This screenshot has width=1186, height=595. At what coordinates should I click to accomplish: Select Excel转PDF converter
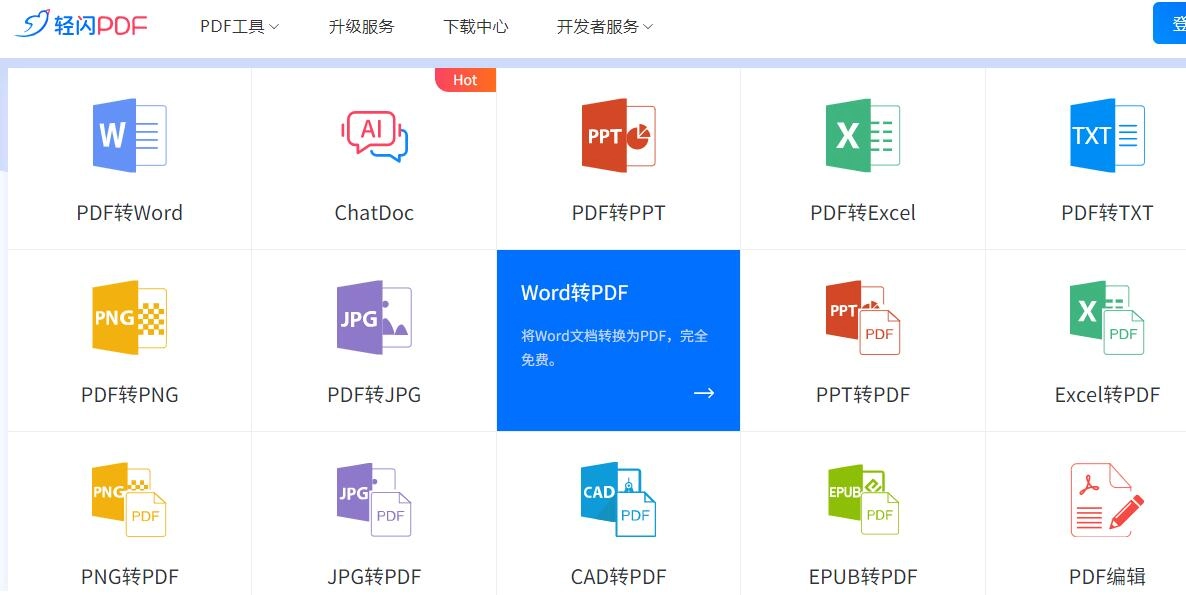coord(1105,342)
